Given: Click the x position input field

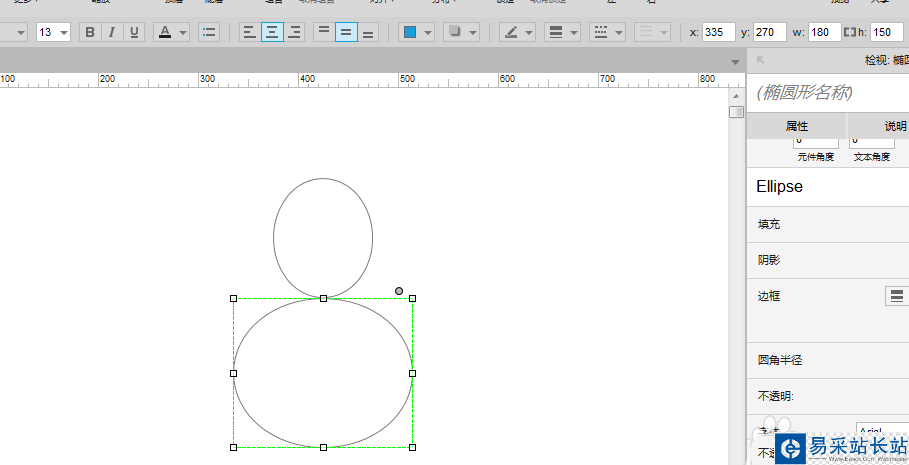Looking at the screenshot, I should tap(718, 32).
